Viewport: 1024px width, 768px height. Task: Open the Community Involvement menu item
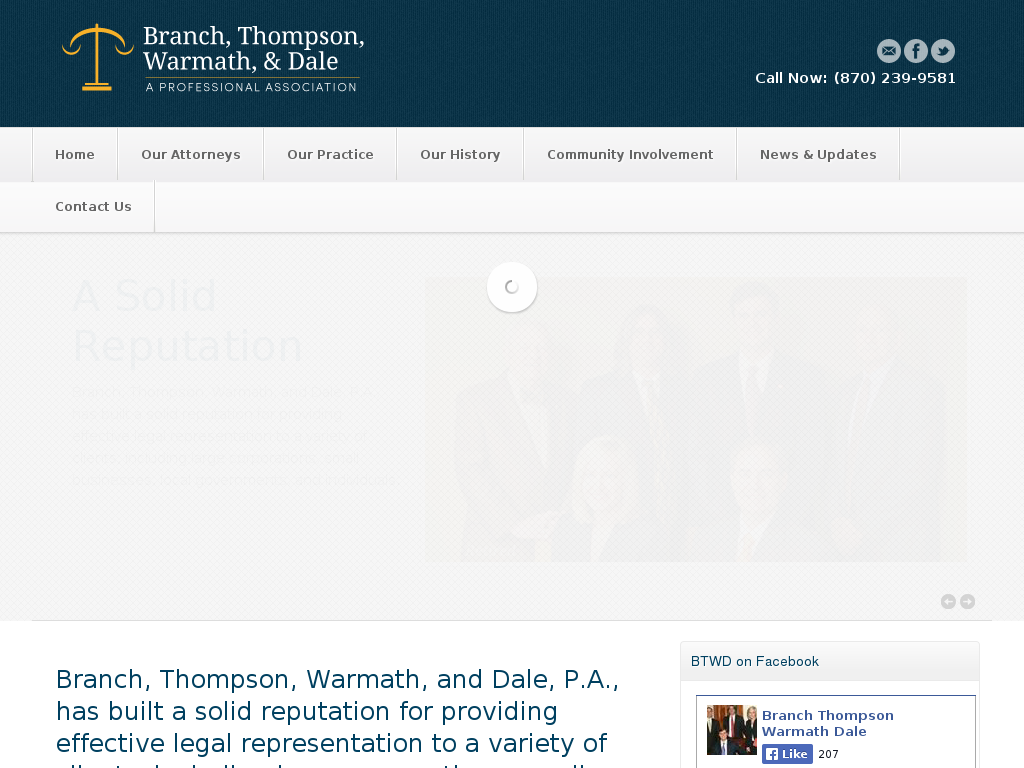point(630,155)
